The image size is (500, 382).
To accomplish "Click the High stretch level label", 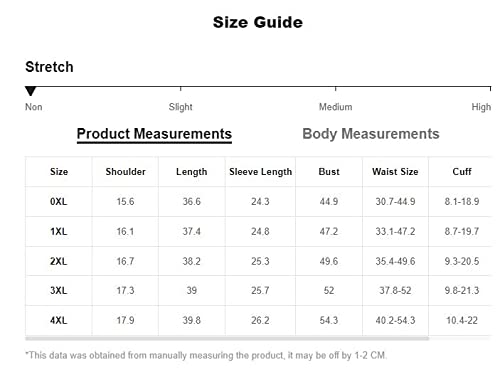I will click(481, 107).
